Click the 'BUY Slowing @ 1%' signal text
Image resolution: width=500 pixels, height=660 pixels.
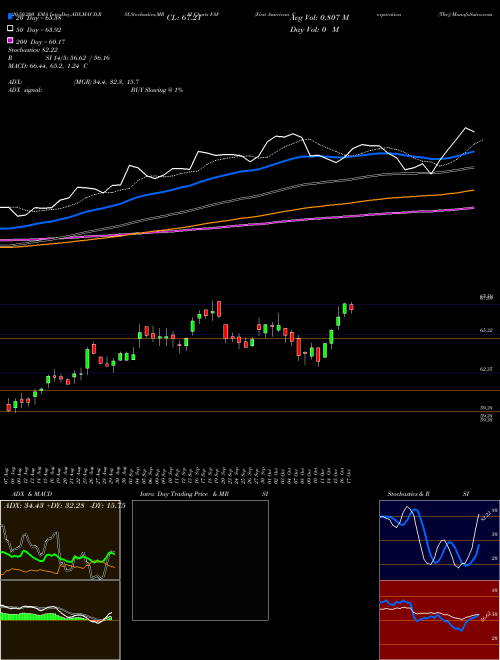(x=157, y=90)
